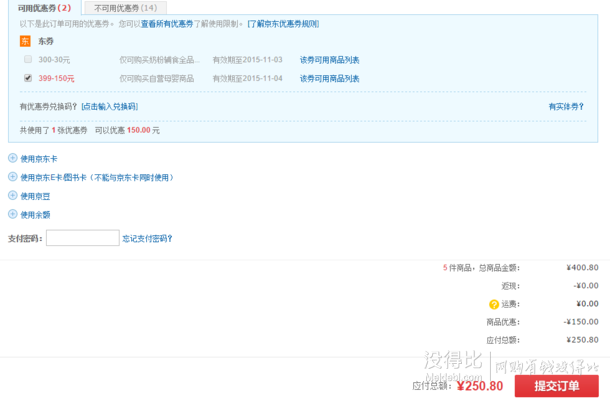This screenshot has width=610, height=401.
Task: Select the 300-30元 coupon label text
Action: click(x=54, y=60)
